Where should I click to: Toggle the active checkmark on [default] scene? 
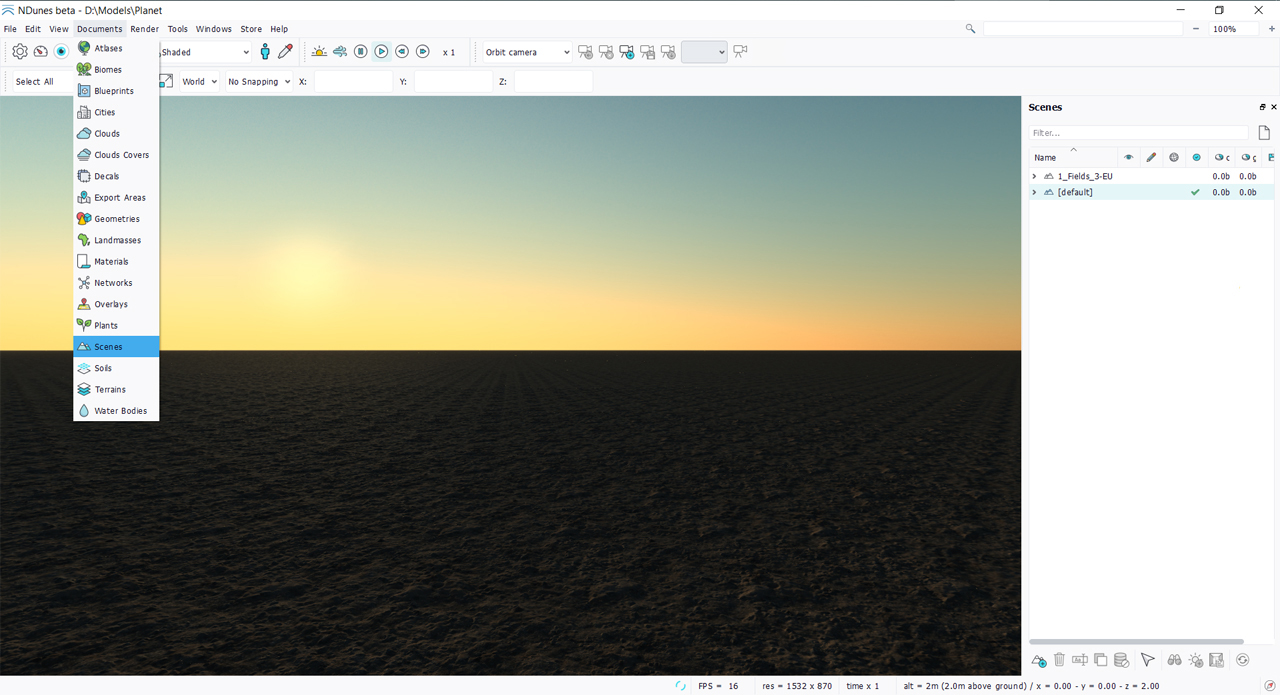[1194, 192]
